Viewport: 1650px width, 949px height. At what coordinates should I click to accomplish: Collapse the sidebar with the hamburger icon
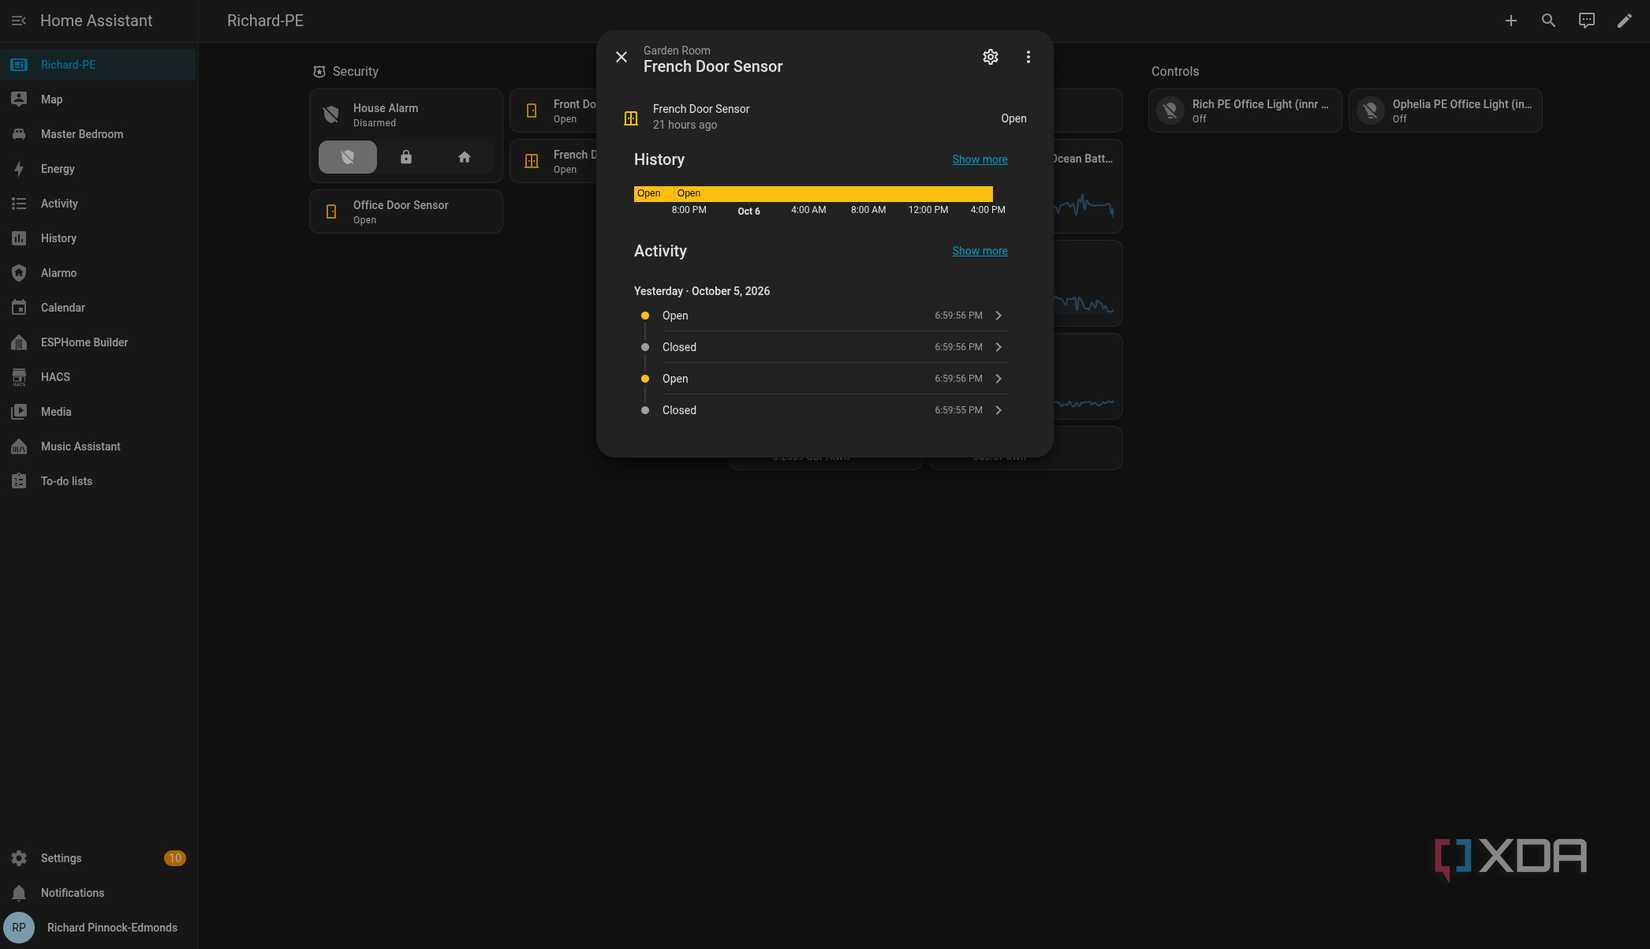pyautogui.click(x=18, y=20)
